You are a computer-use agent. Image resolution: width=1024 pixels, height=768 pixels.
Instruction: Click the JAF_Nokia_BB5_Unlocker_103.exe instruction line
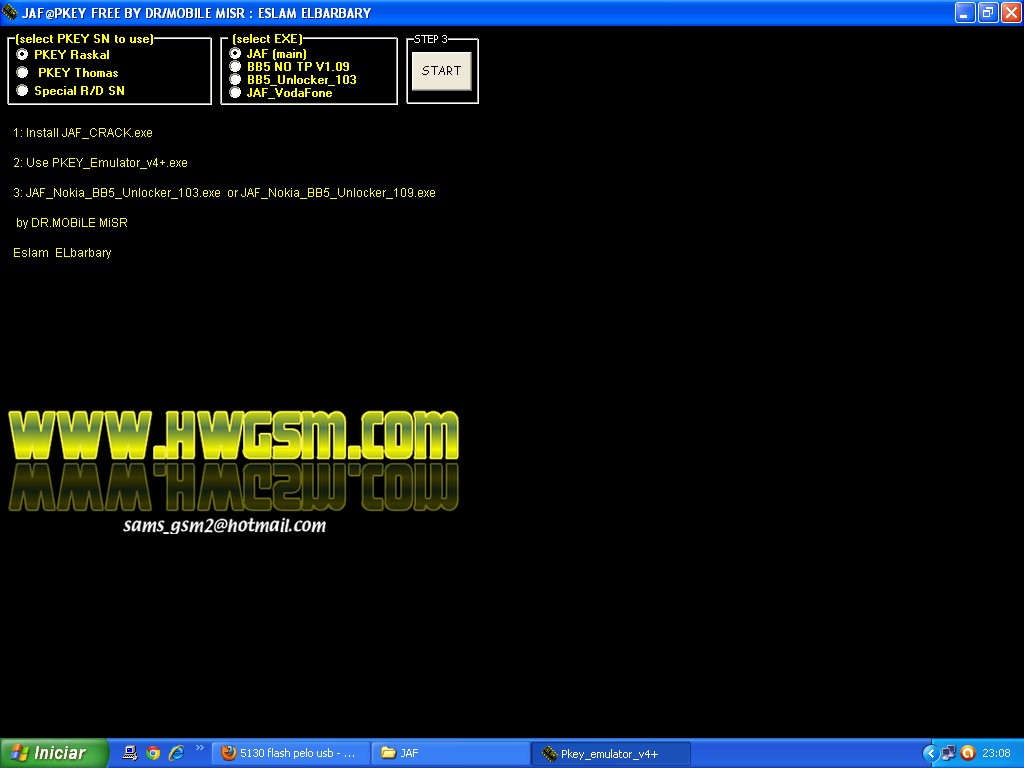(x=224, y=193)
